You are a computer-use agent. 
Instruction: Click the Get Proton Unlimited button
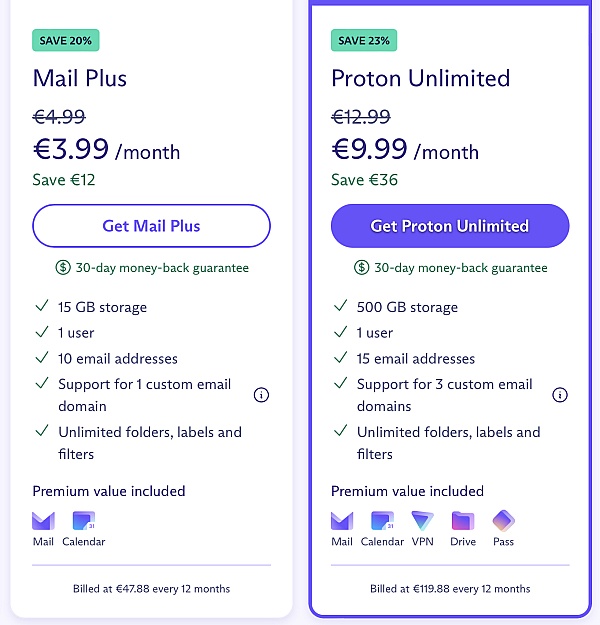coord(450,226)
